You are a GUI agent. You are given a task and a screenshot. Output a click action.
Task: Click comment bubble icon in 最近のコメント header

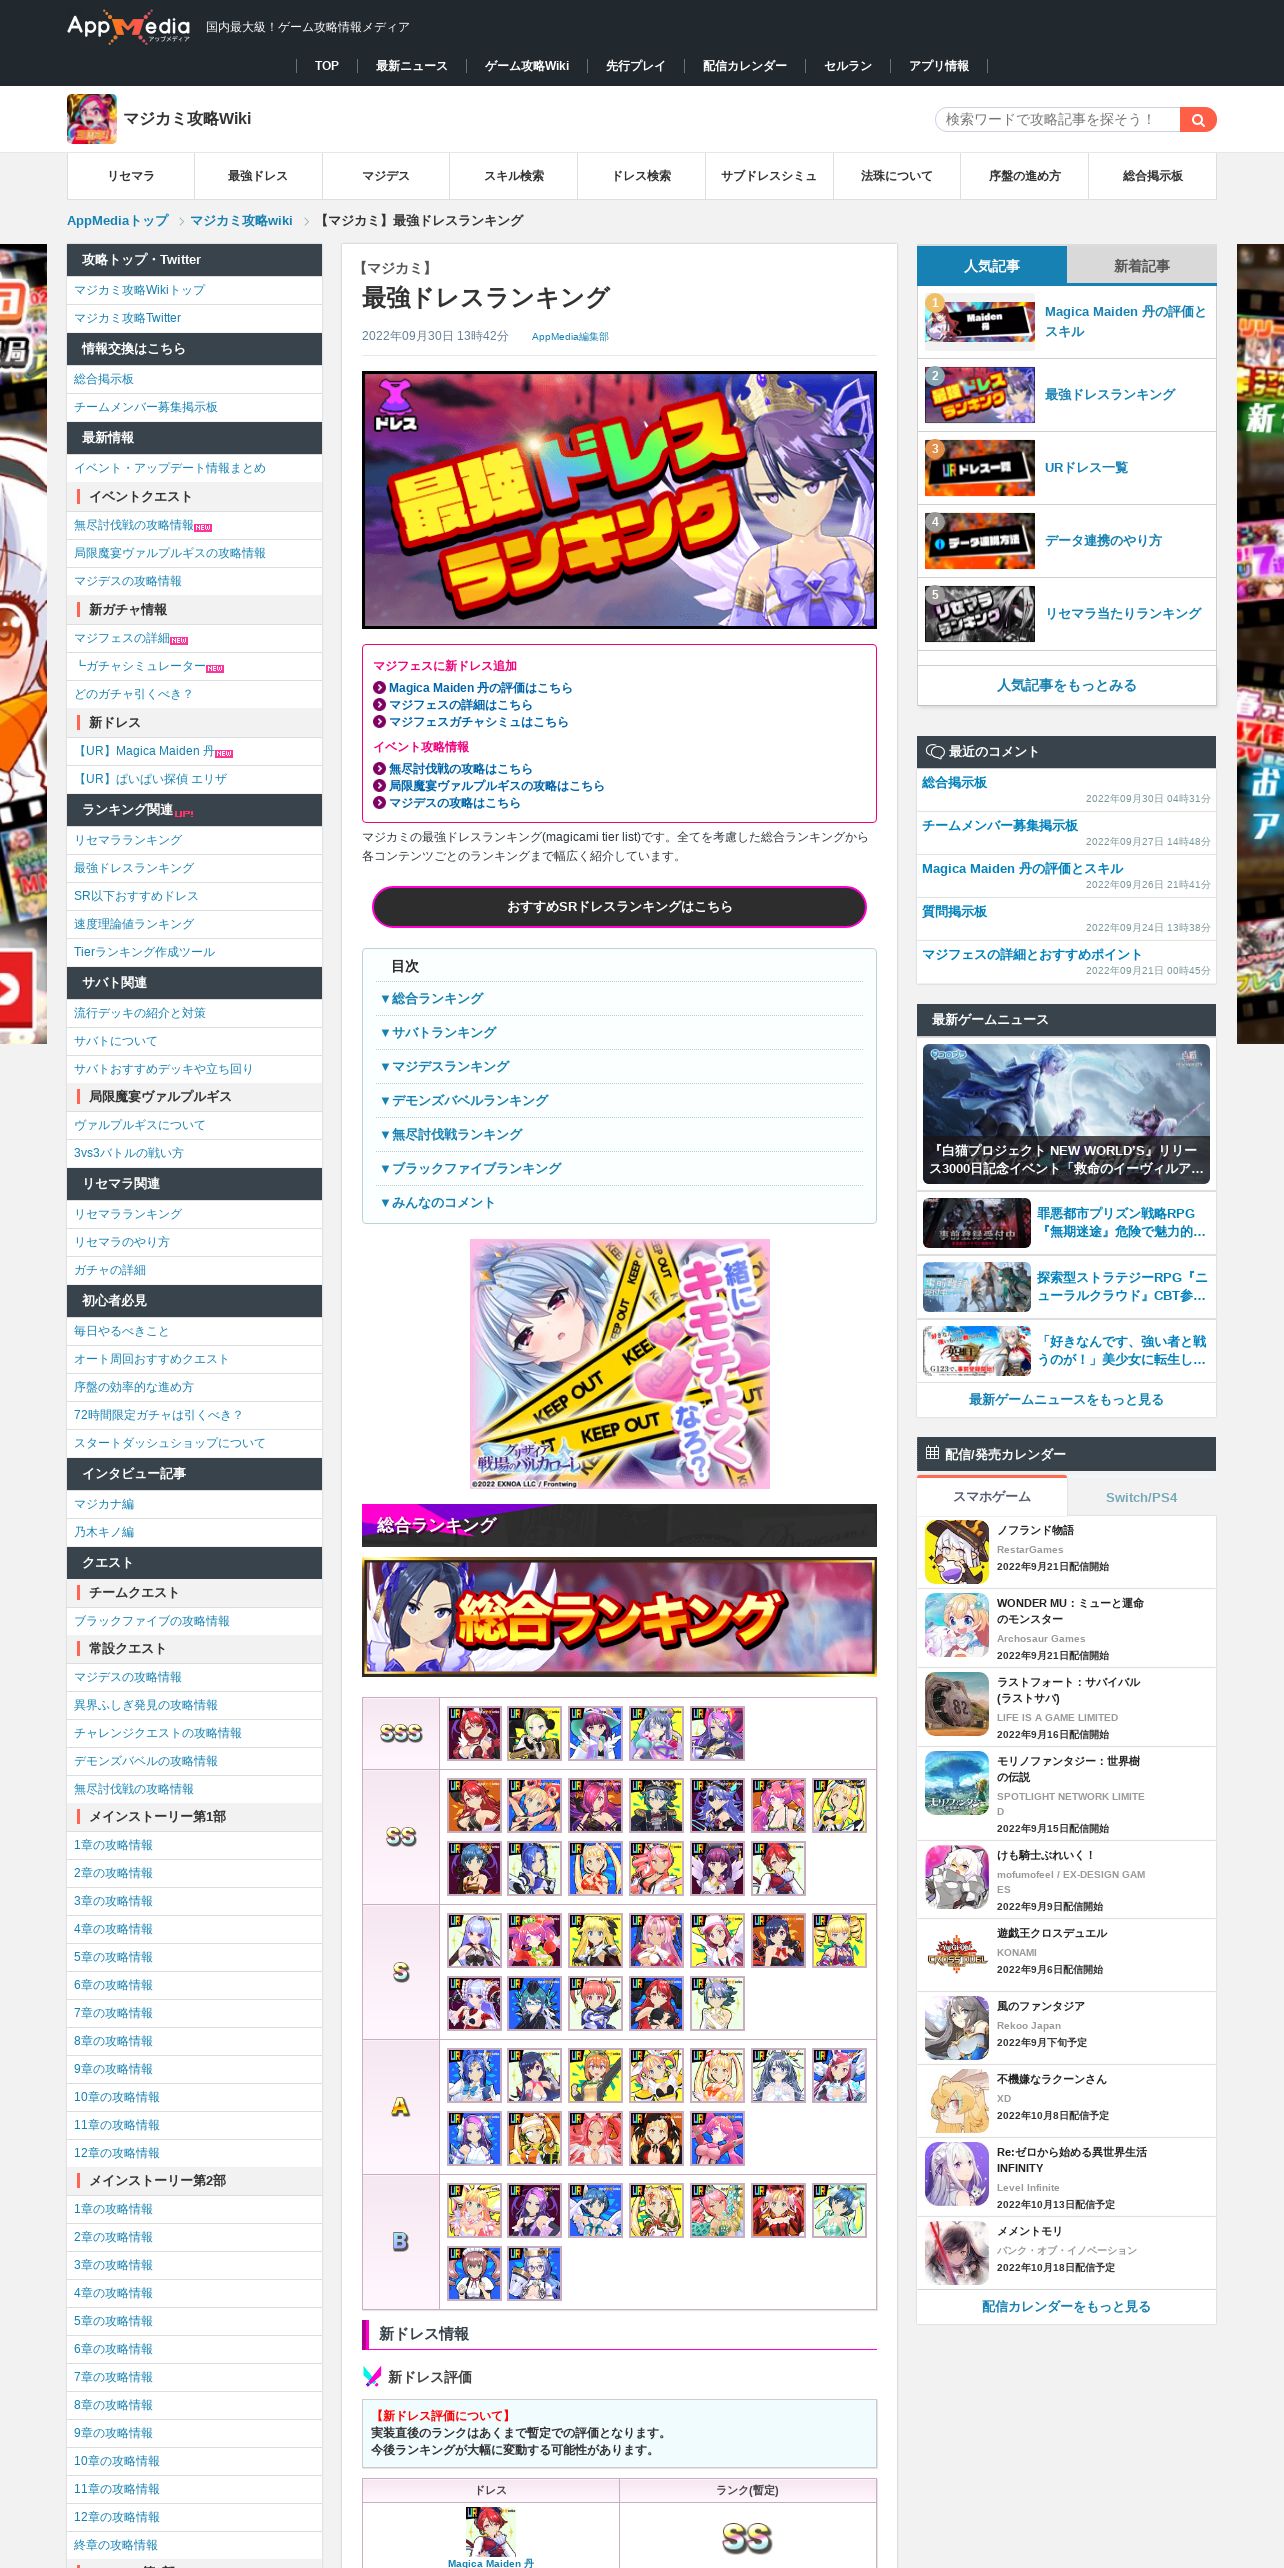pyautogui.click(x=935, y=752)
